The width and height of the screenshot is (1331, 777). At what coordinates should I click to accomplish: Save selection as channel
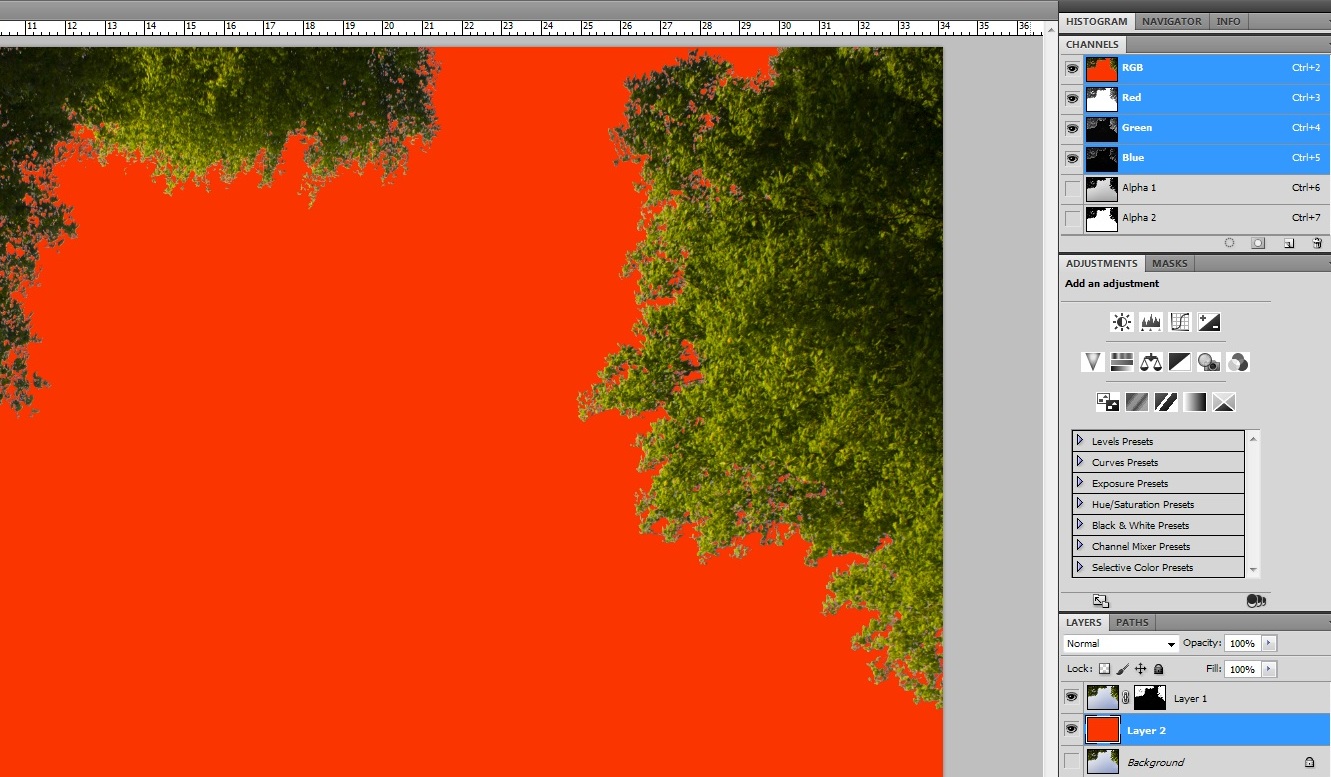pos(1259,243)
